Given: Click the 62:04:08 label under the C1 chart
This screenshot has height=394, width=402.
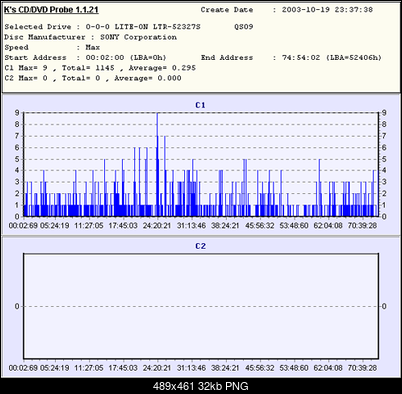Looking at the screenshot, I should click(x=328, y=226).
